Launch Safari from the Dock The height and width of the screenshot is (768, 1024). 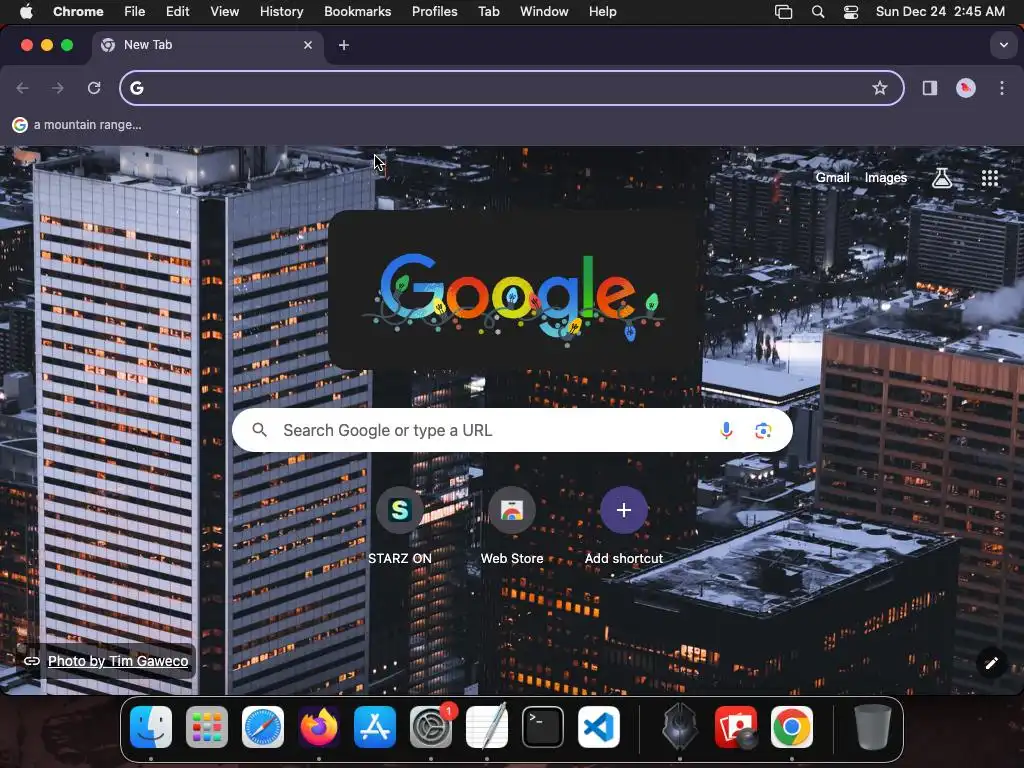tap(263, 727)
